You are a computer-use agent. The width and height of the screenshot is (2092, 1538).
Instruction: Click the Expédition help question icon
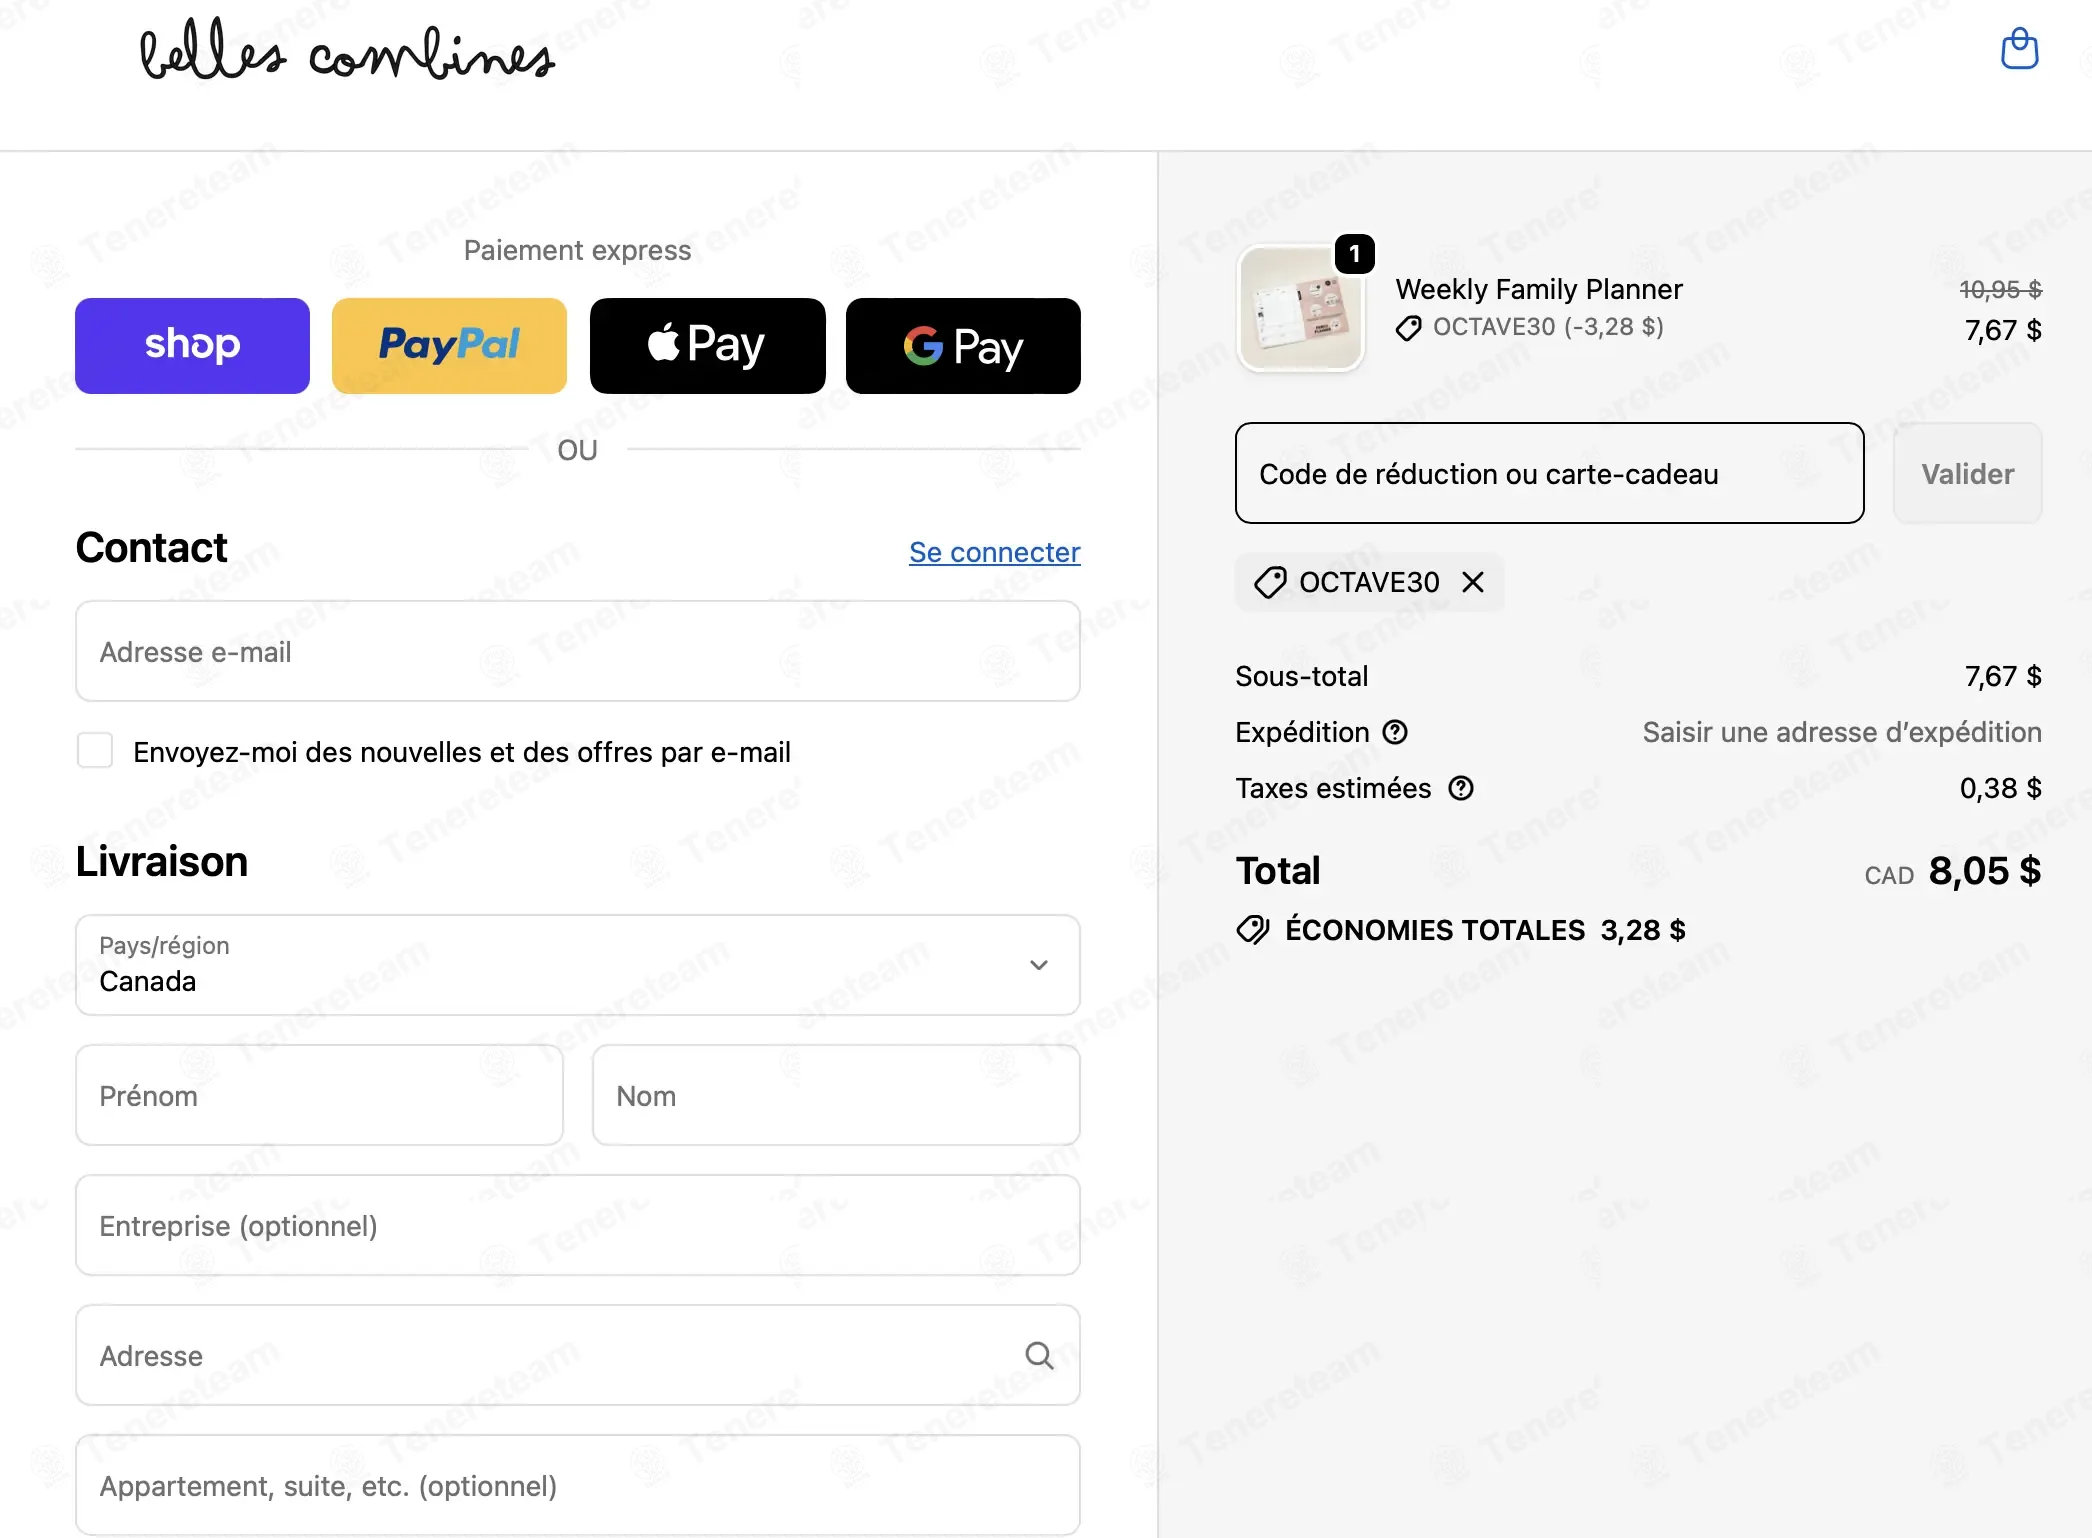tap(1395, 732)
